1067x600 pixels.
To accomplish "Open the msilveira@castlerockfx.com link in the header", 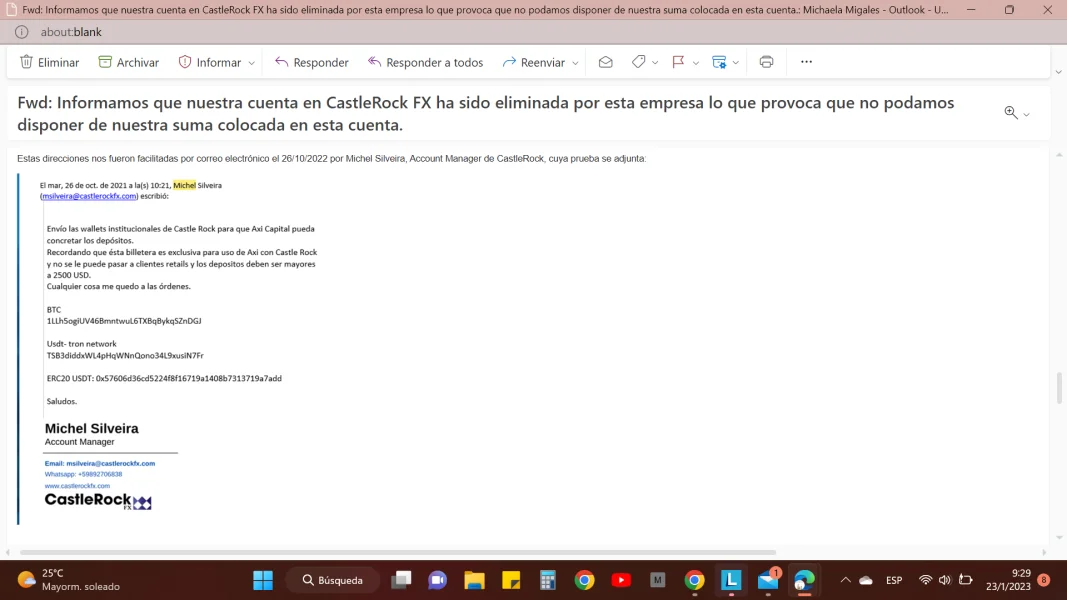I will pos(89,196).
